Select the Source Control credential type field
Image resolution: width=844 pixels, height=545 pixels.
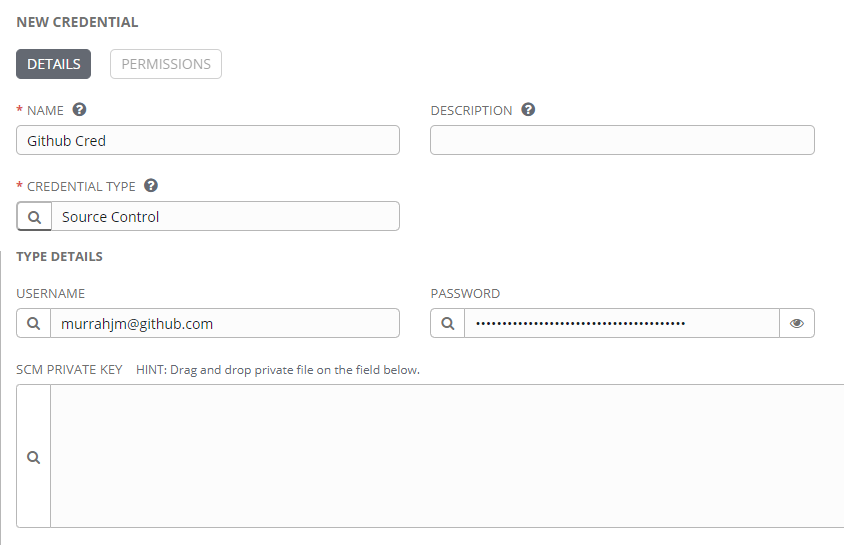[226, 216]
